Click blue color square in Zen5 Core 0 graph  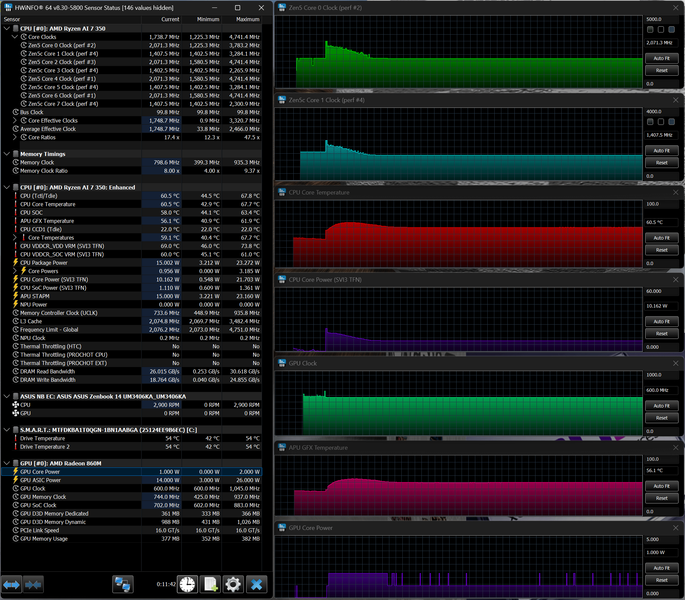671,29
